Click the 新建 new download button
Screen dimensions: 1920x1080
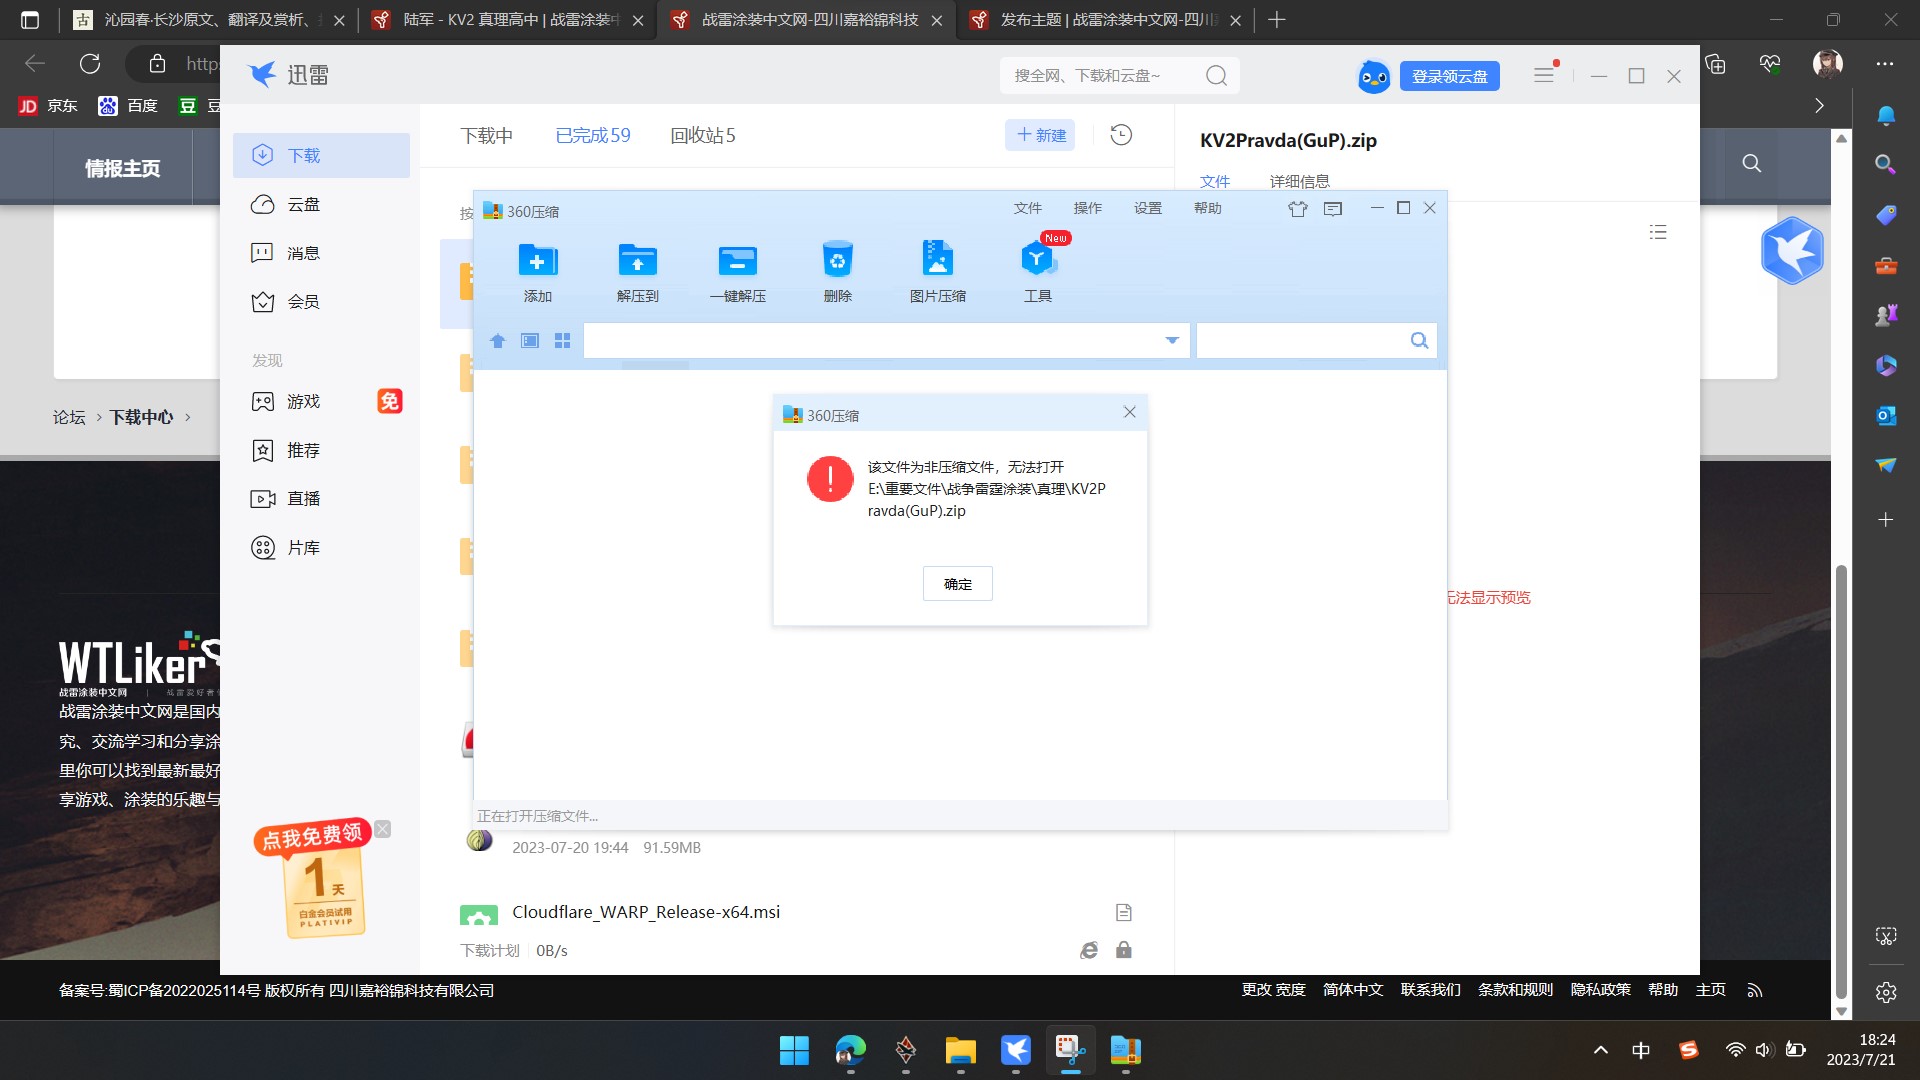coord(1040,135)
